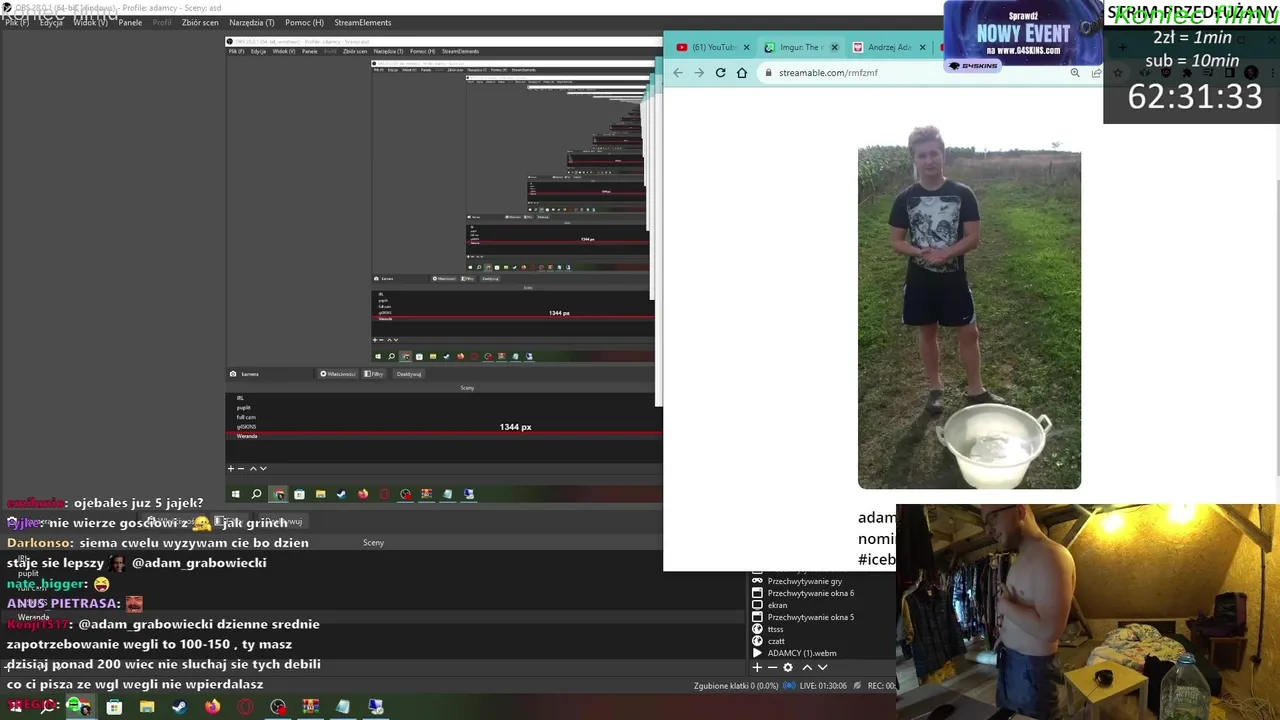1280x720 pixels.
Task: Open source properties gear icon
Action: point(788,667)
